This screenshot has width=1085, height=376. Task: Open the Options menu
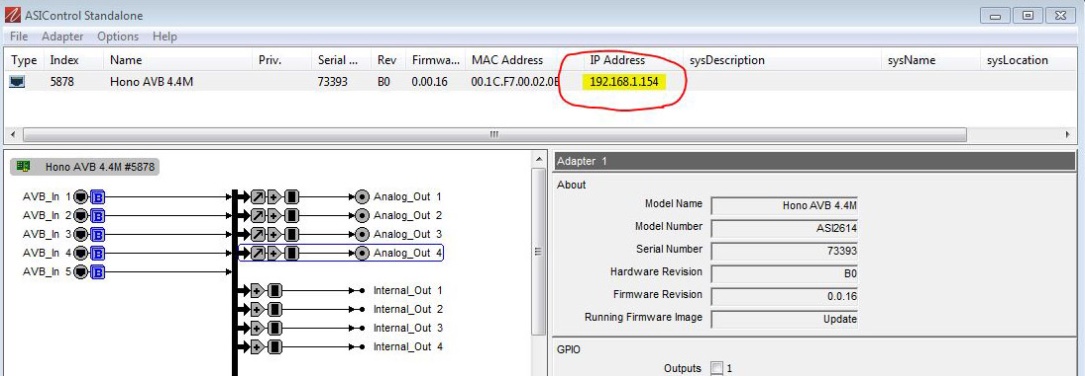pos(118,36)
